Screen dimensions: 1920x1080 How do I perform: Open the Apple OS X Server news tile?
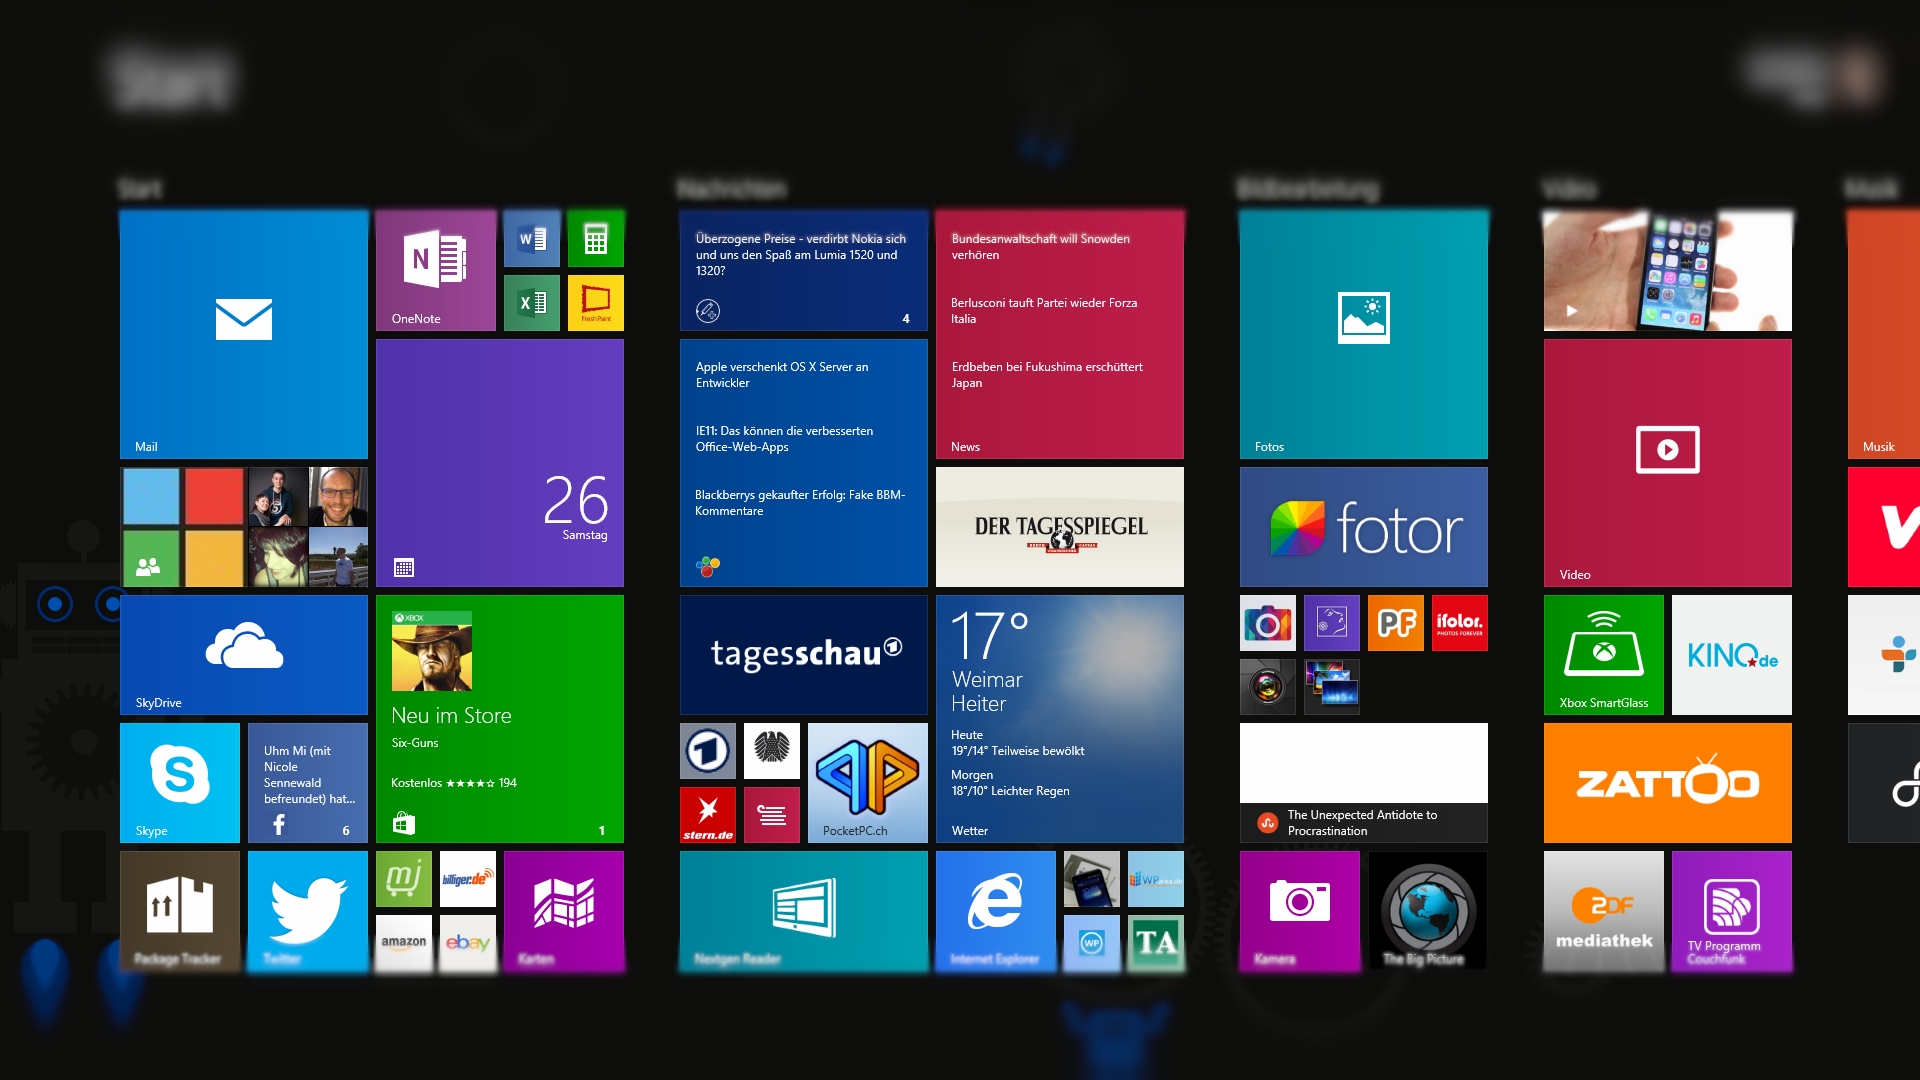[804, 463]
